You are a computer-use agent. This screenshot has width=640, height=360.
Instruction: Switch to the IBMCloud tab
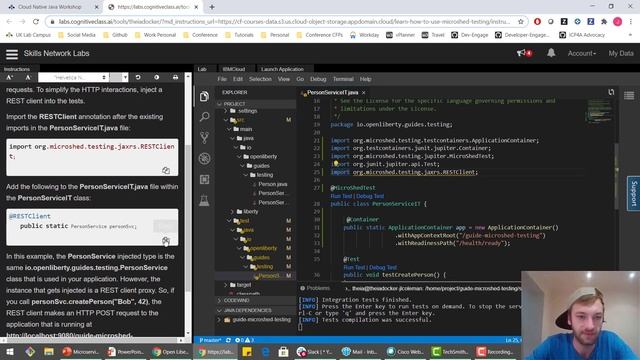point(234,69)
